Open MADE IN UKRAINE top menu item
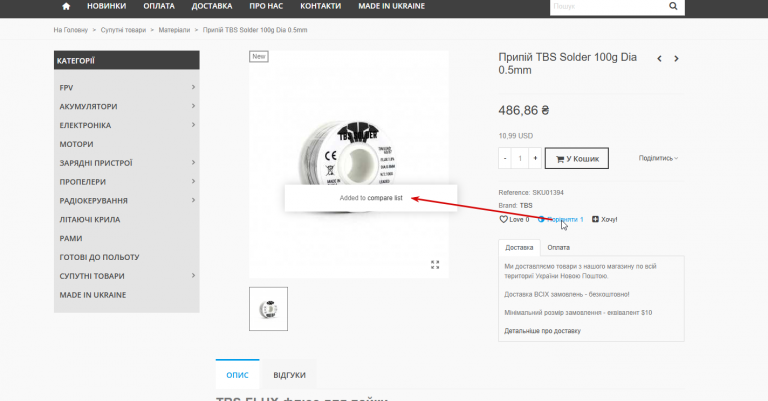Screen dimensions: 768x401 click(x=391, y=6)
